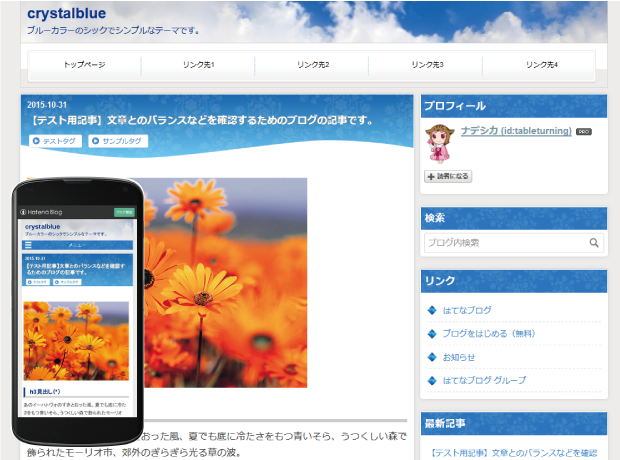Open the crystalblue blog title link
620x460 pixels.
[x=66, y=14]
